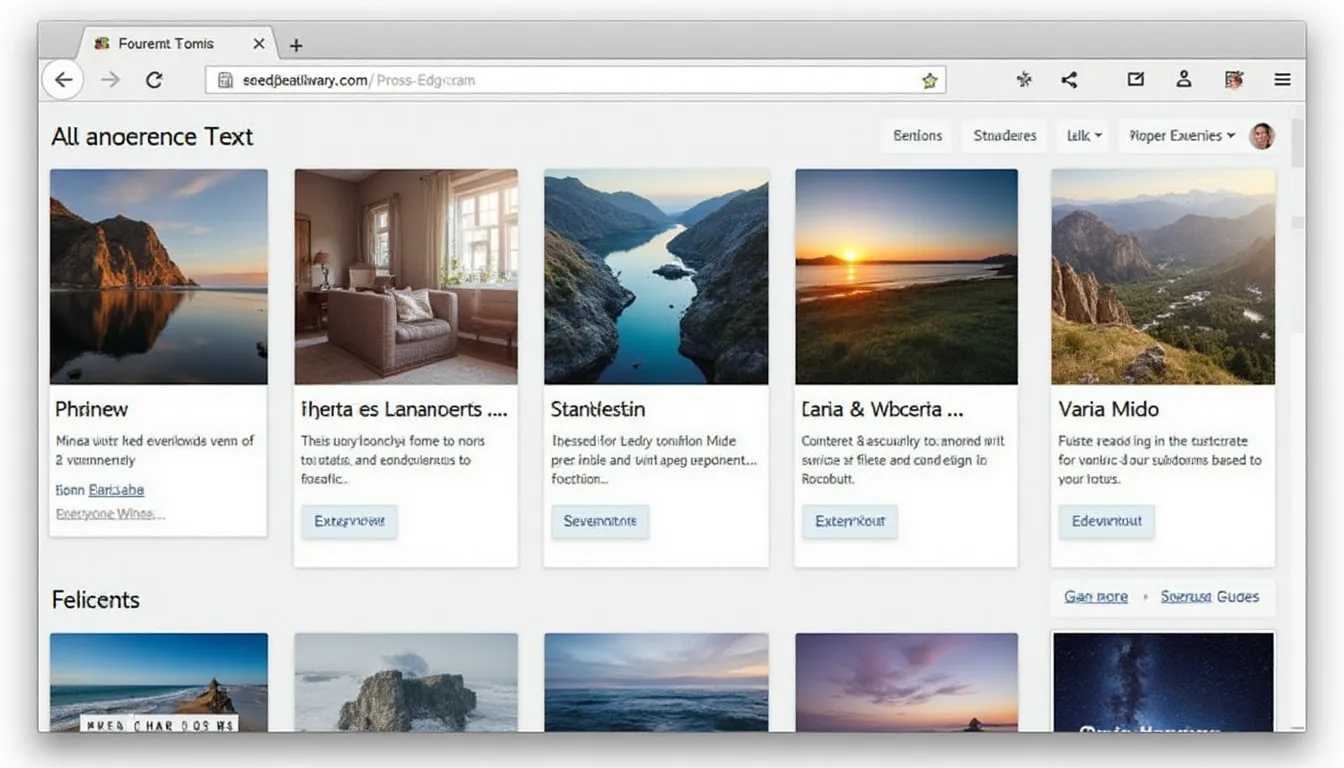This screenshot has height=768, width=1344.
Task: Click the Extemkout button under Laria card
Action: click(850, 522)
